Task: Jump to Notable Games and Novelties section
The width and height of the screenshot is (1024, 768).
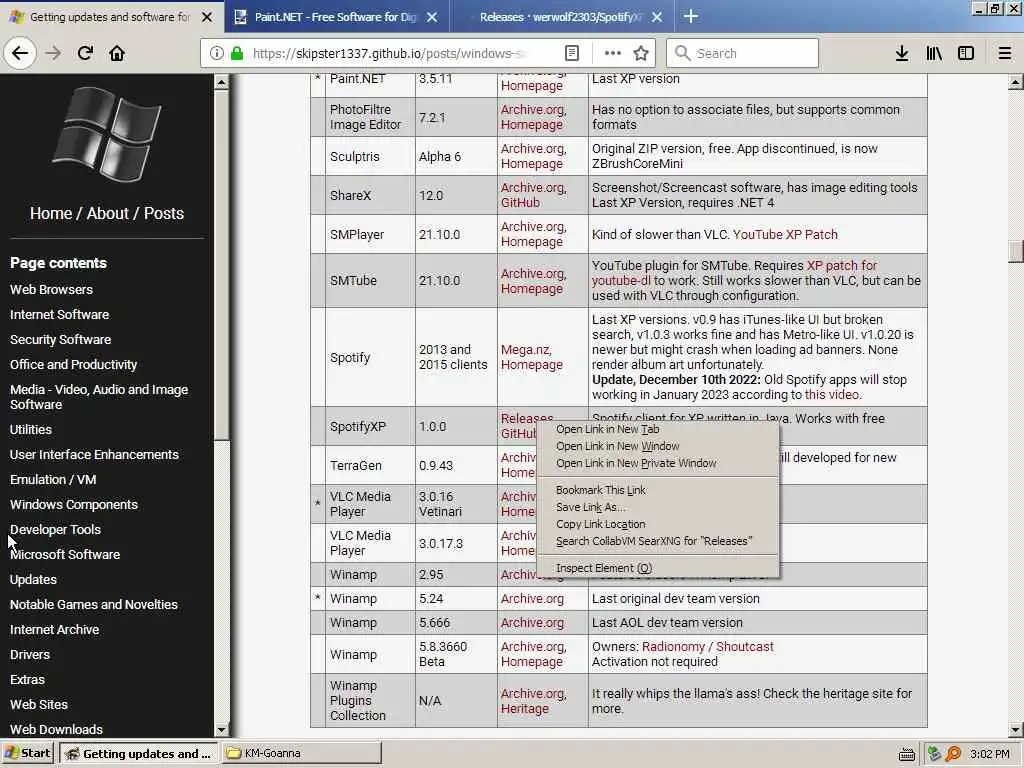Action: tap(93, 605)
